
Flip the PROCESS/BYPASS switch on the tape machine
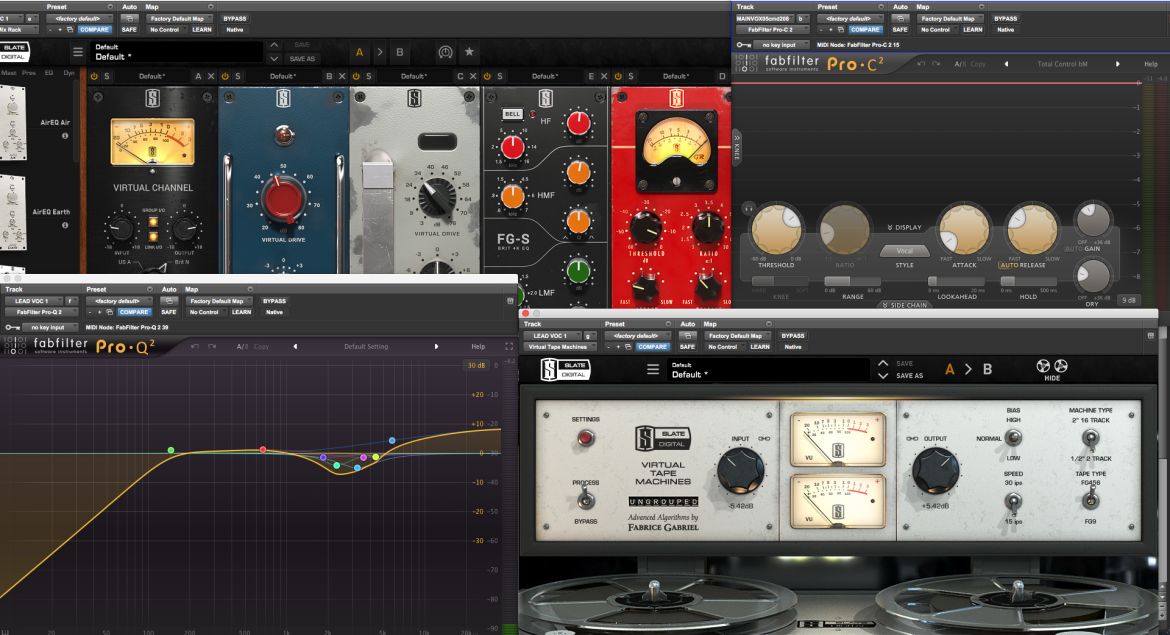click(585, 500)
